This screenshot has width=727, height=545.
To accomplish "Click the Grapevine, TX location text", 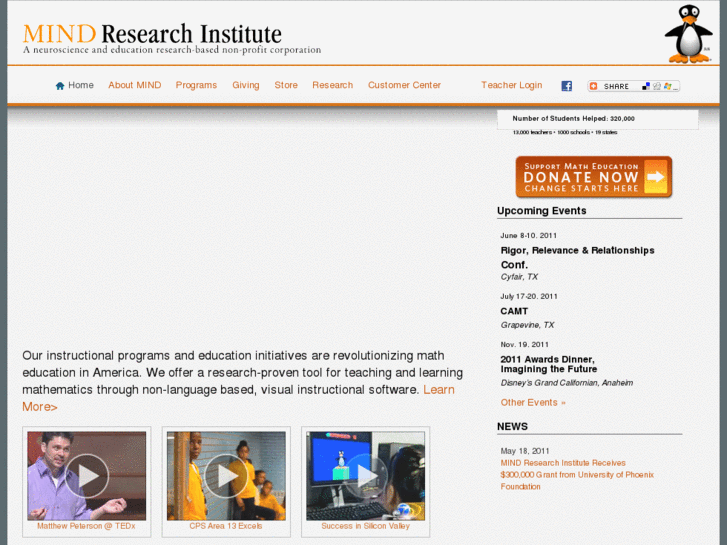I will coord(527,325).
